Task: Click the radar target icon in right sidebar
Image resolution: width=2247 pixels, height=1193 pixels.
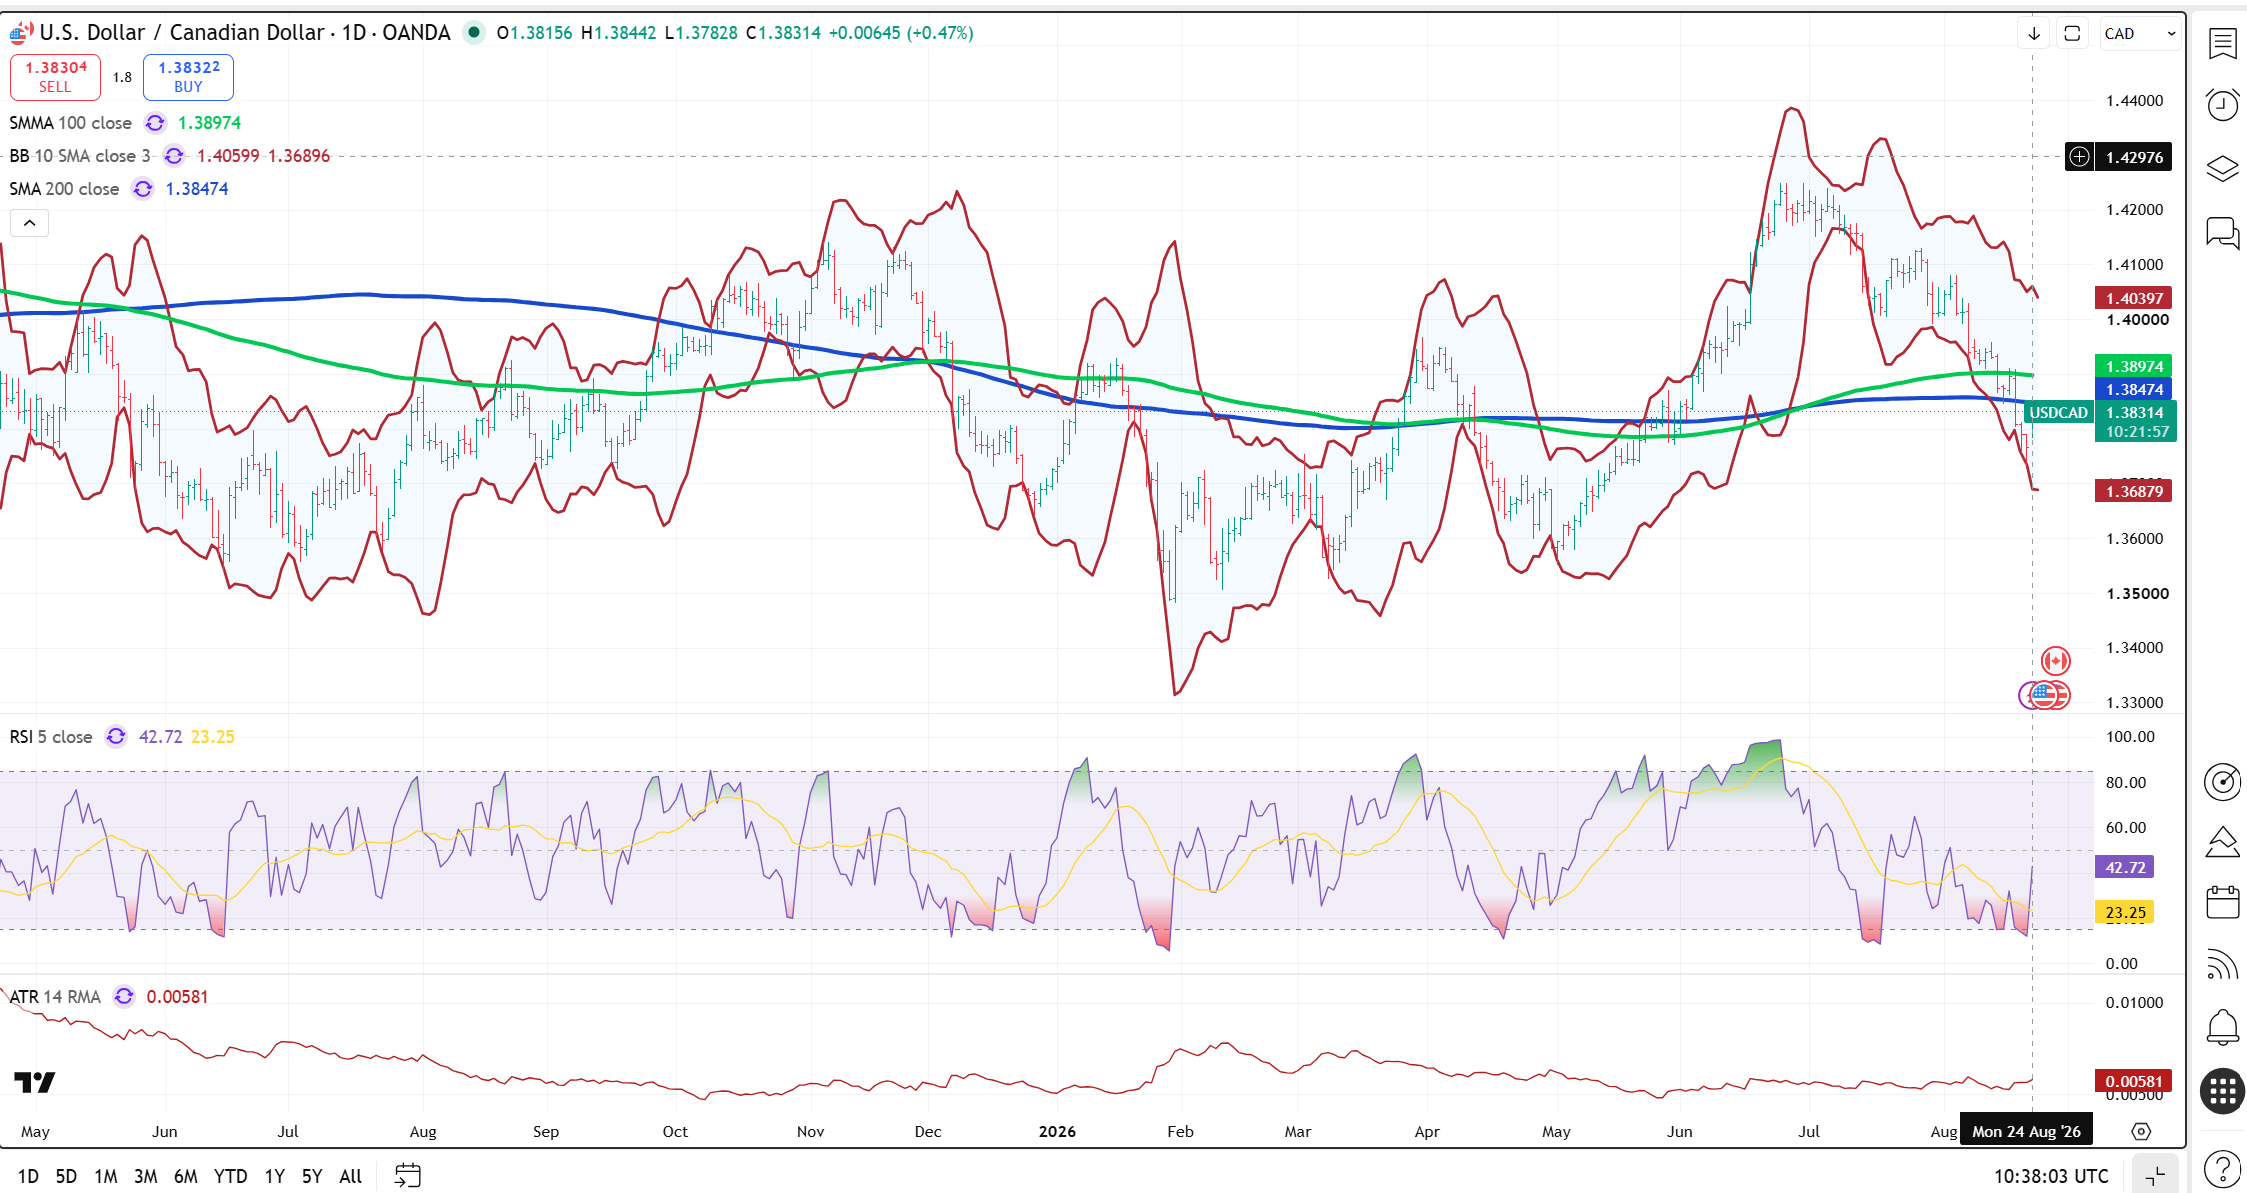Action: click(x=2222, y=781)
